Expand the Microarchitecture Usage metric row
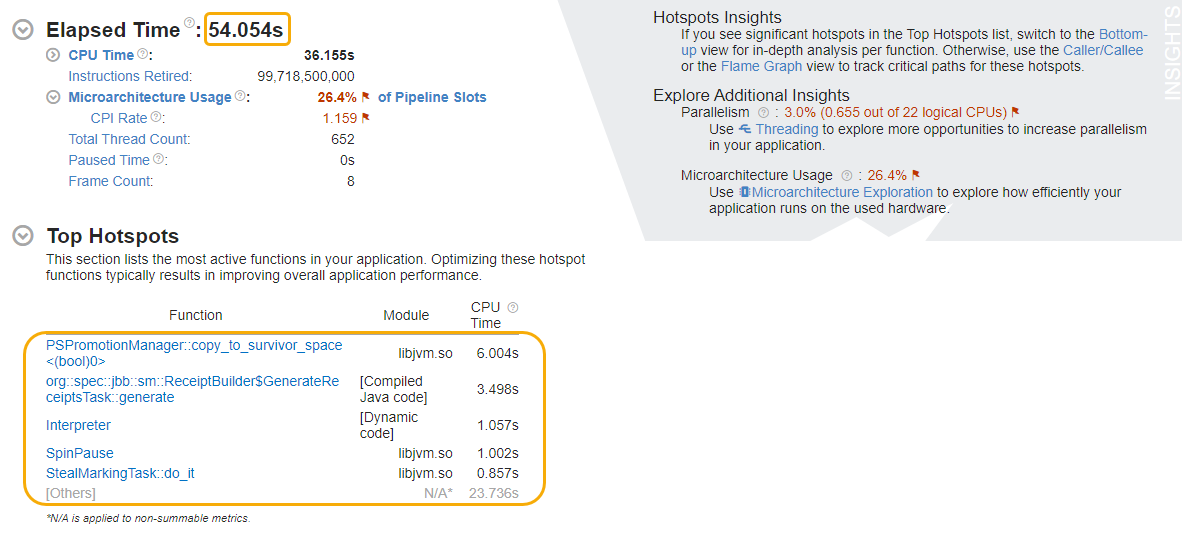The height and width of the screenshot is (533, 1182). coord(53,97)
